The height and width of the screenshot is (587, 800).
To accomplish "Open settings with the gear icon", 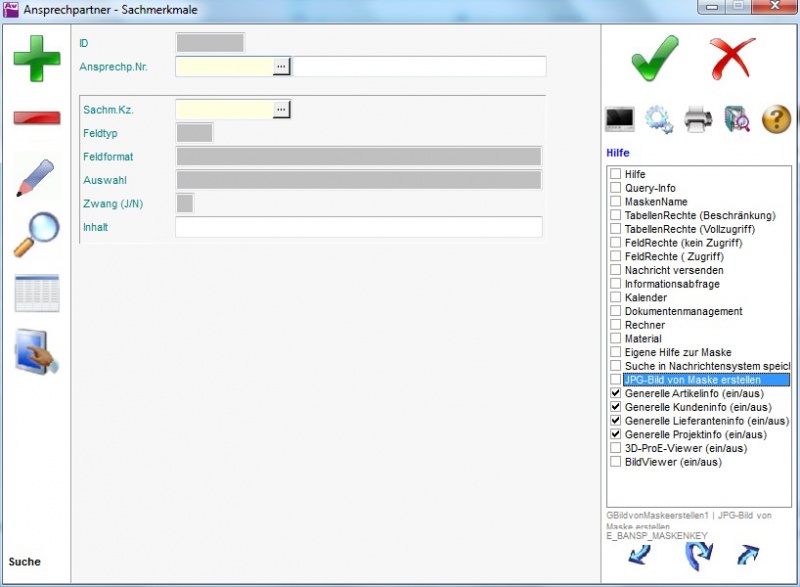I will pyautogui.click(x=659, y=120).
